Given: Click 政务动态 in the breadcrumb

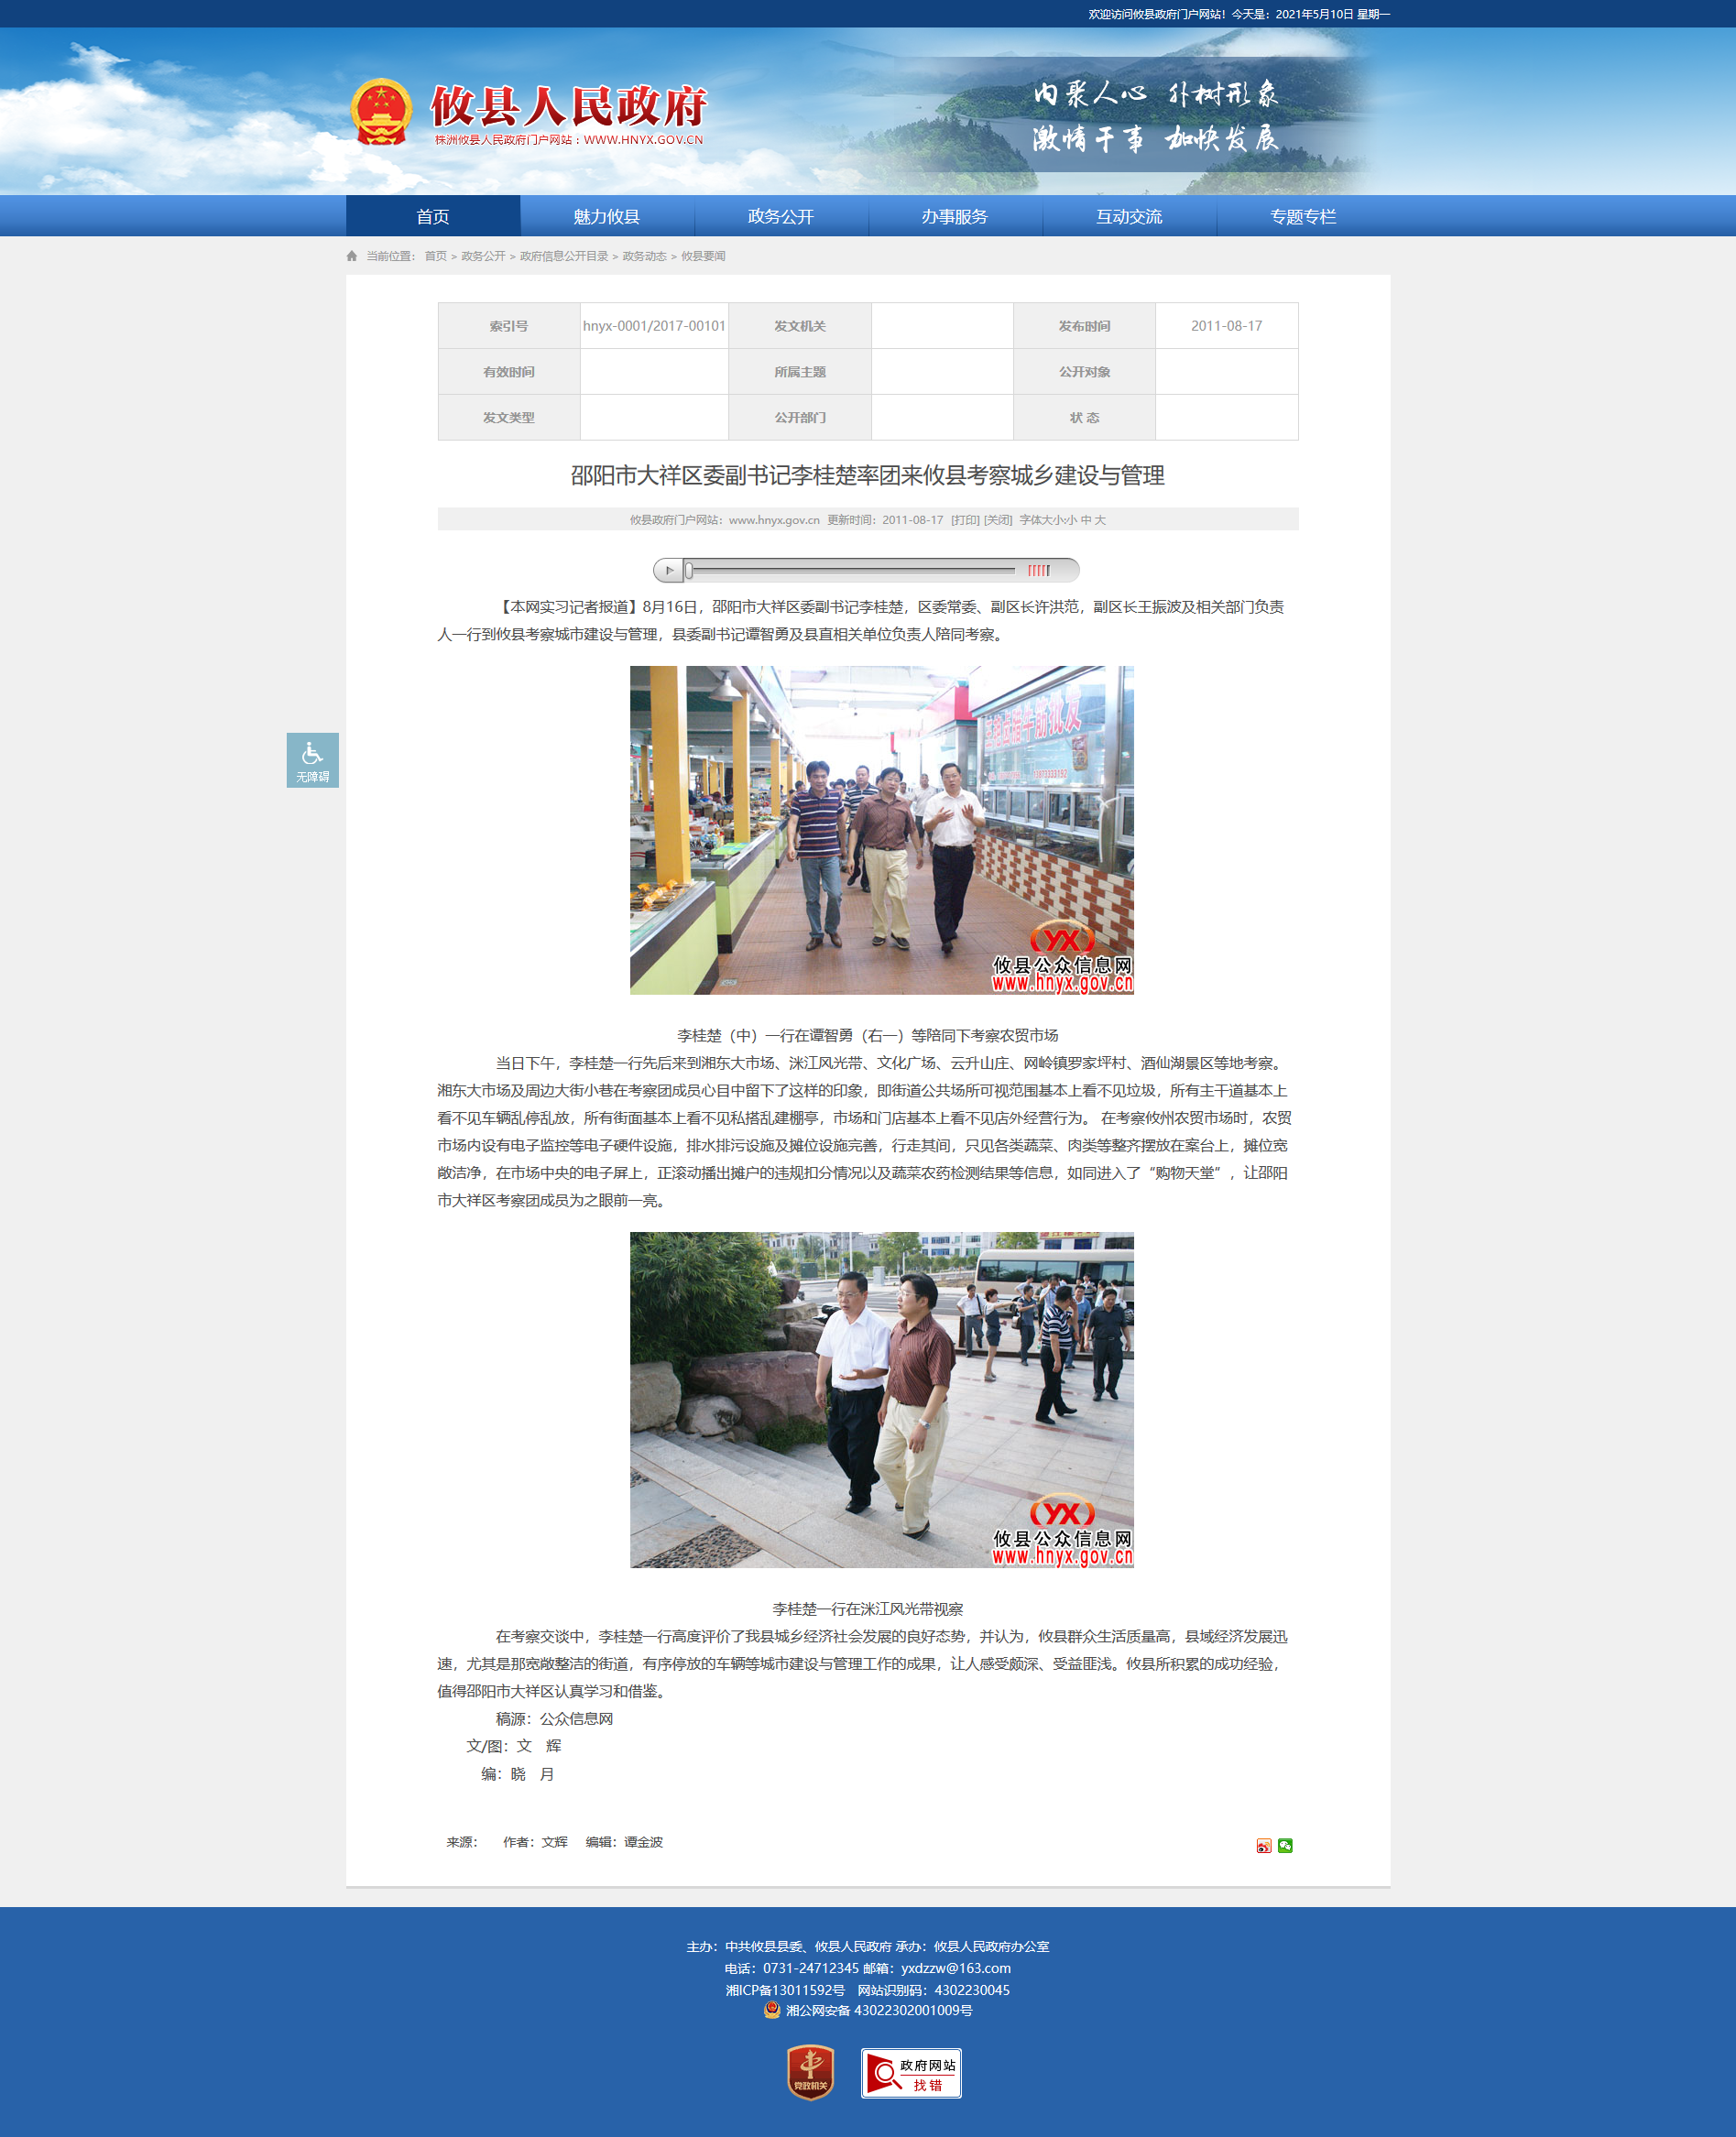Looking at the screenshot, I should [644, 256].
